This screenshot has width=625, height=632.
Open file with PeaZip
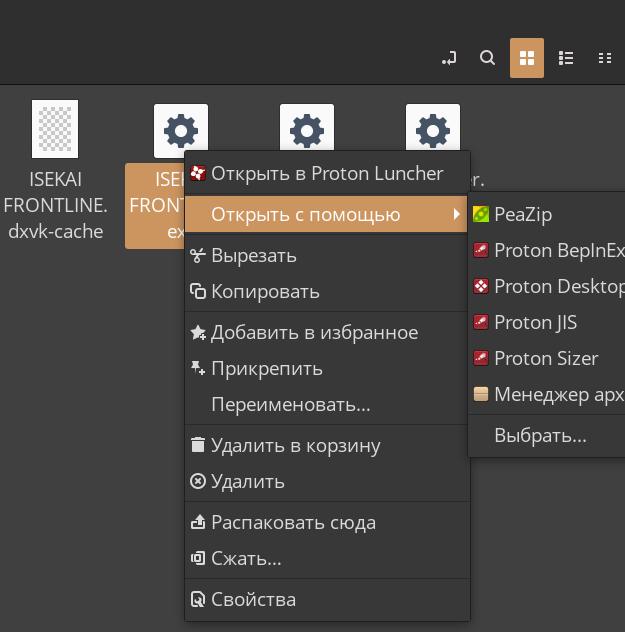pyautogui.click(x=522, y=214)
